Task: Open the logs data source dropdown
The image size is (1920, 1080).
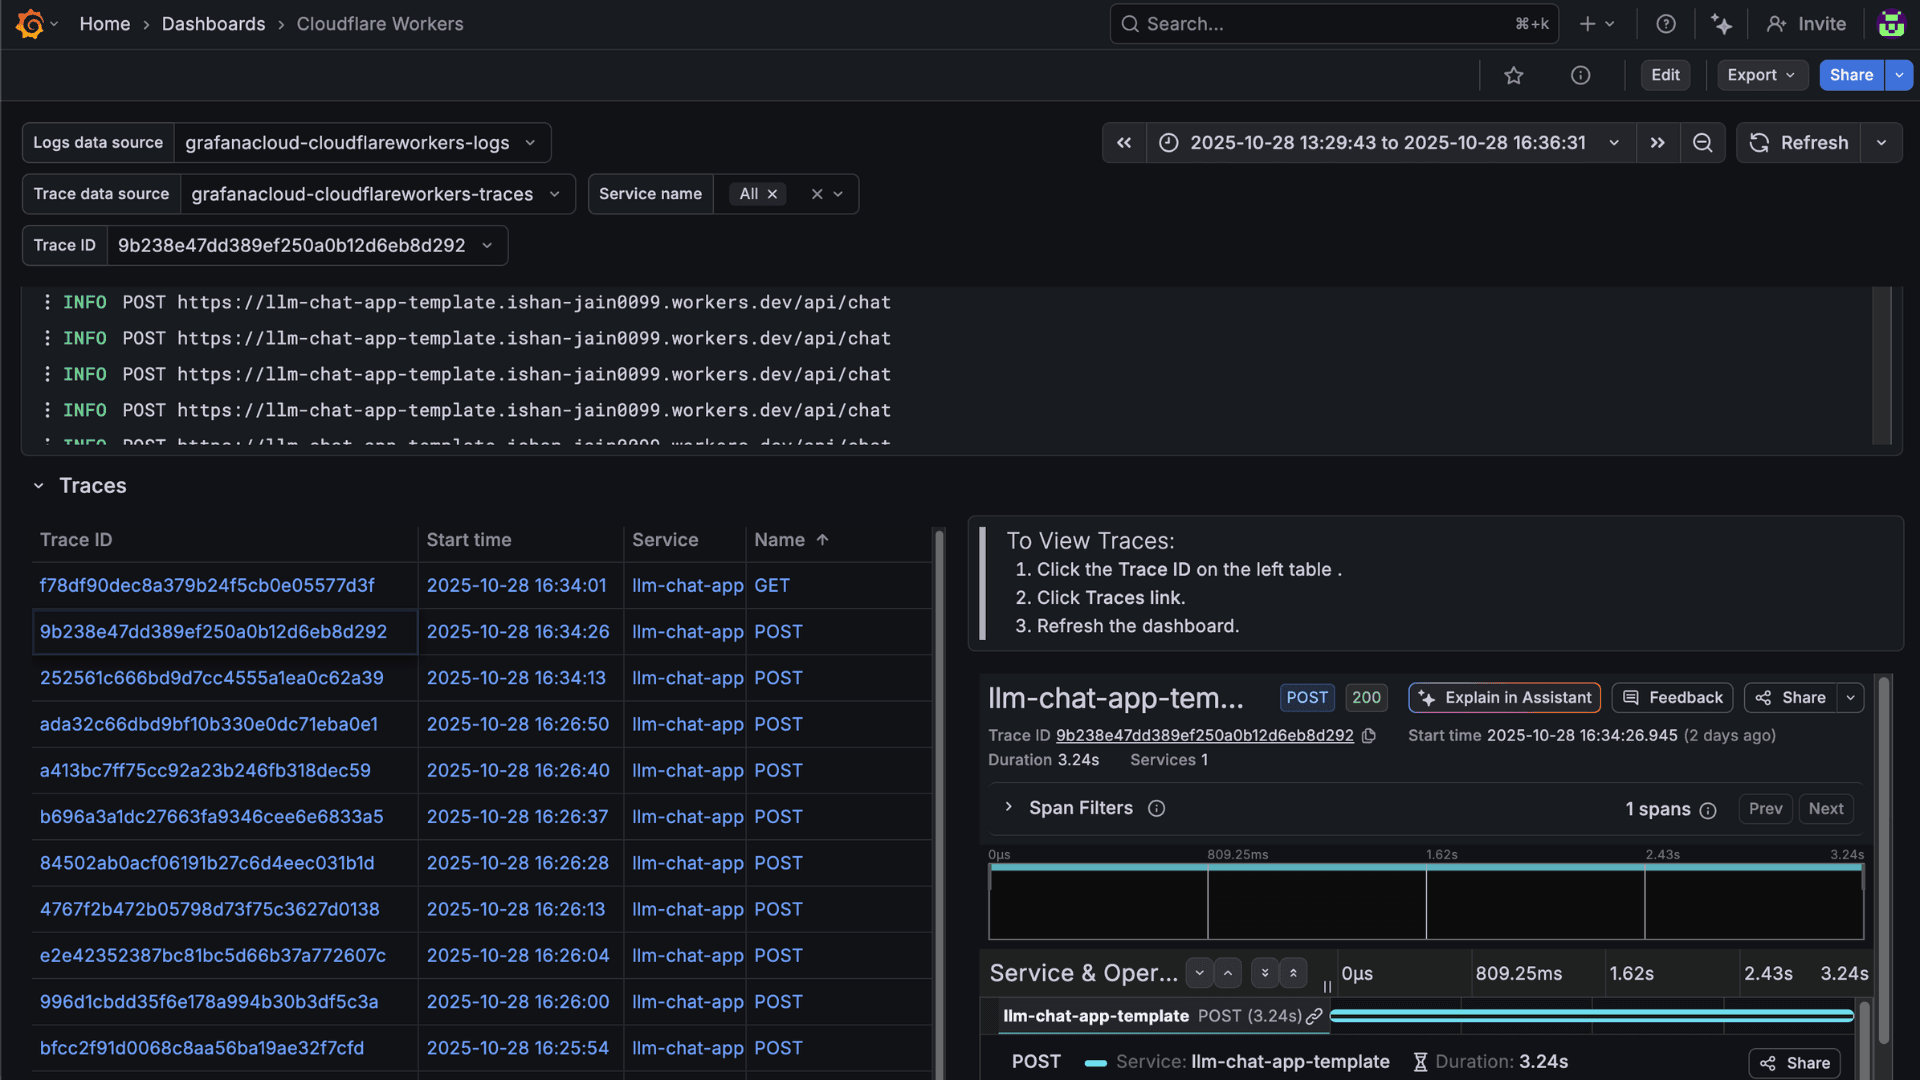Action: coord(362,142)
